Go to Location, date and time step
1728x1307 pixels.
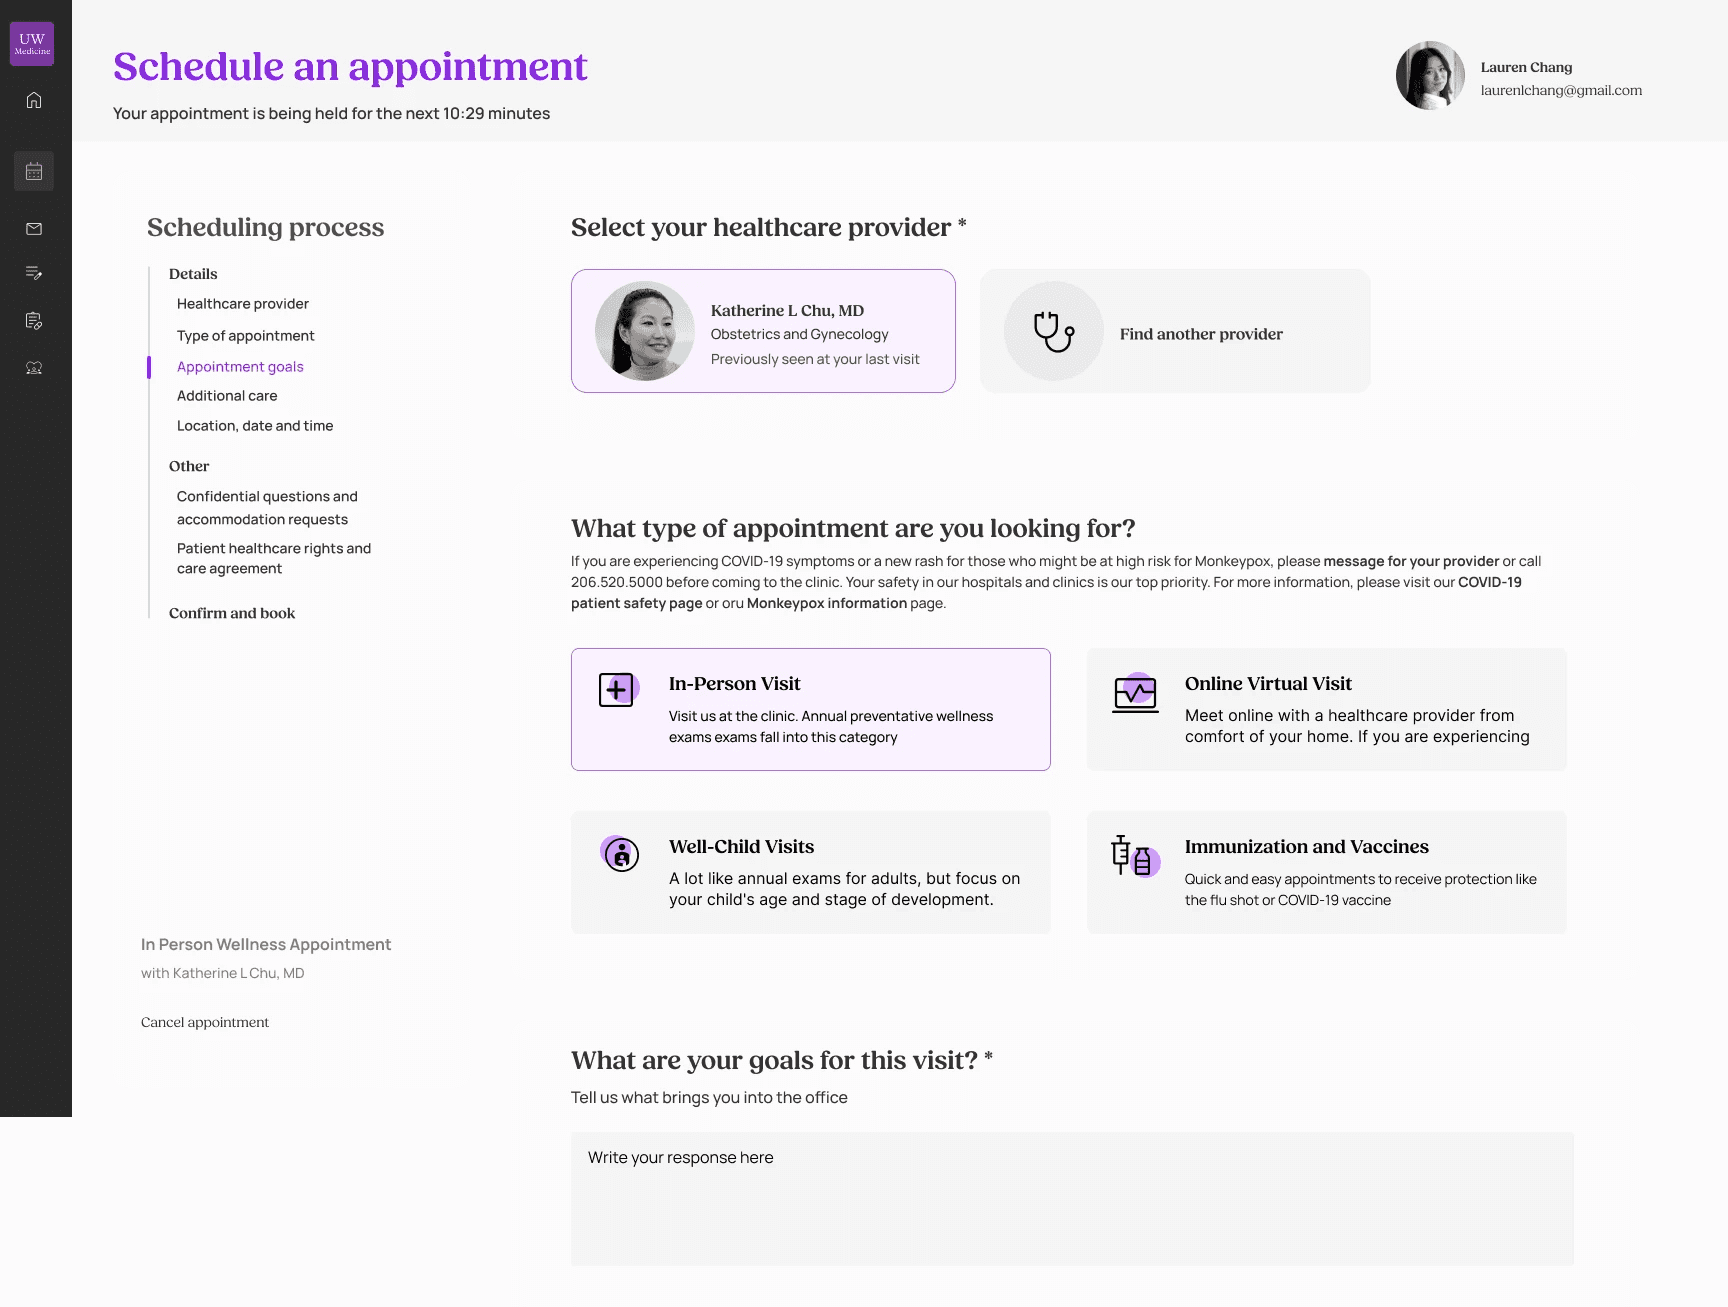pos(255,426)
